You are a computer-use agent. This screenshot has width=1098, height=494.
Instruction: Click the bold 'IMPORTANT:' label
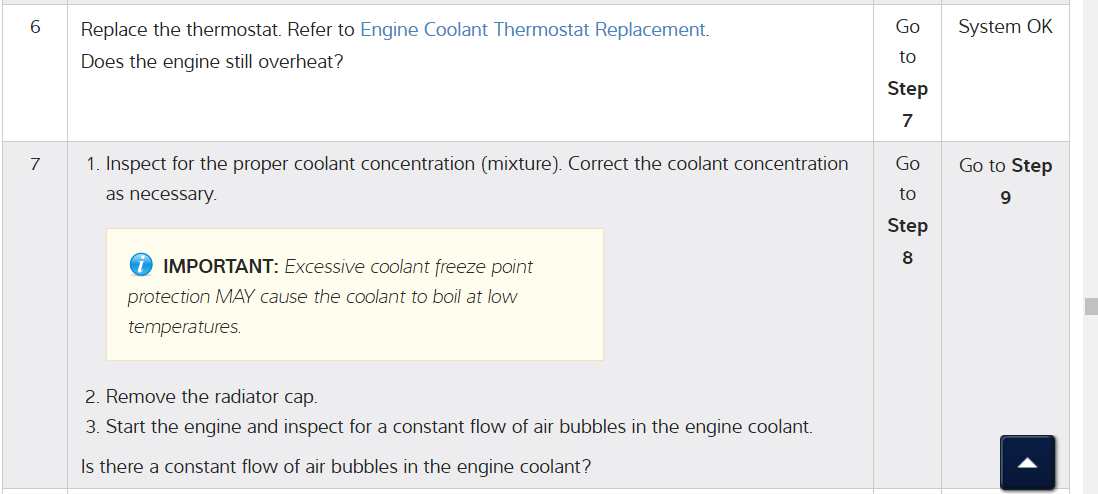click(x=221, y=267)
